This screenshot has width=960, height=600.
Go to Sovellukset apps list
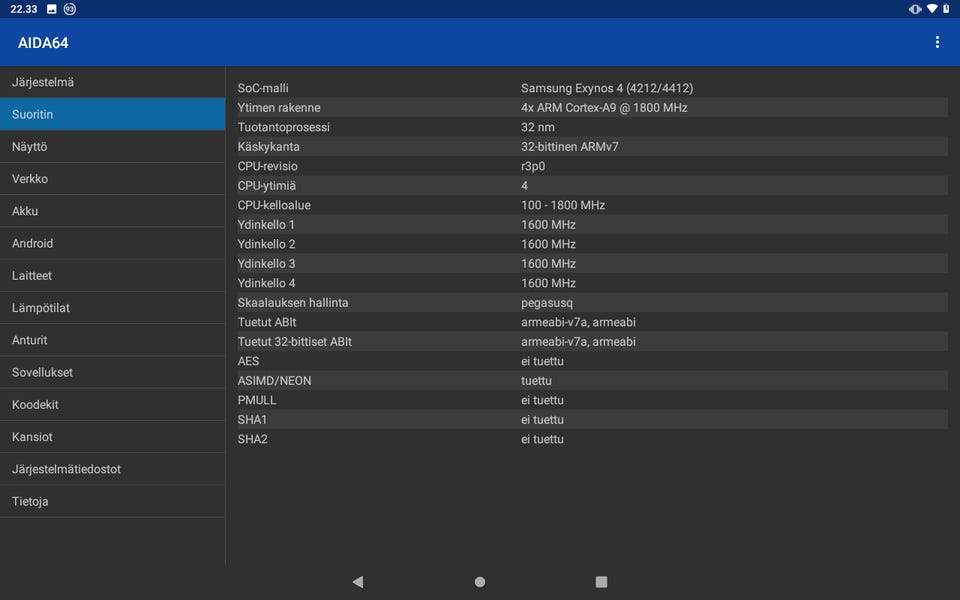[113, 372]
